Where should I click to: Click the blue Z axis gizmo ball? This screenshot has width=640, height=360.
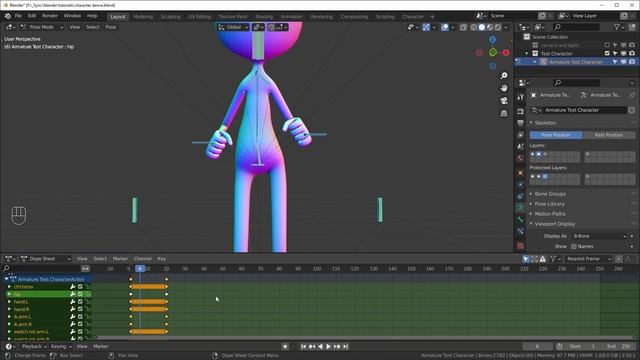click(x=493, y=40)
